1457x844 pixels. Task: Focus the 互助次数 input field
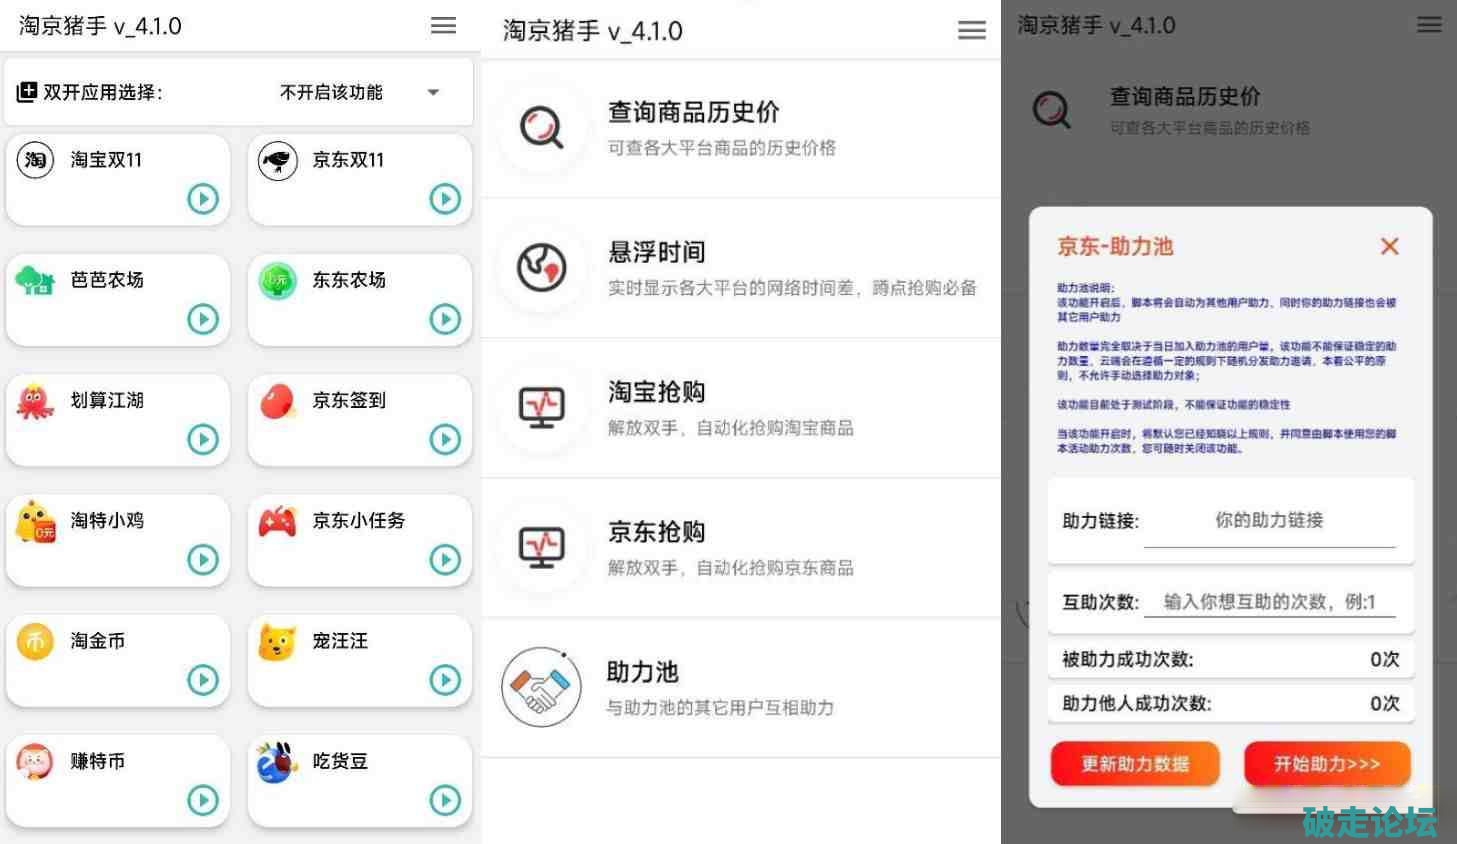[1269, 602]
